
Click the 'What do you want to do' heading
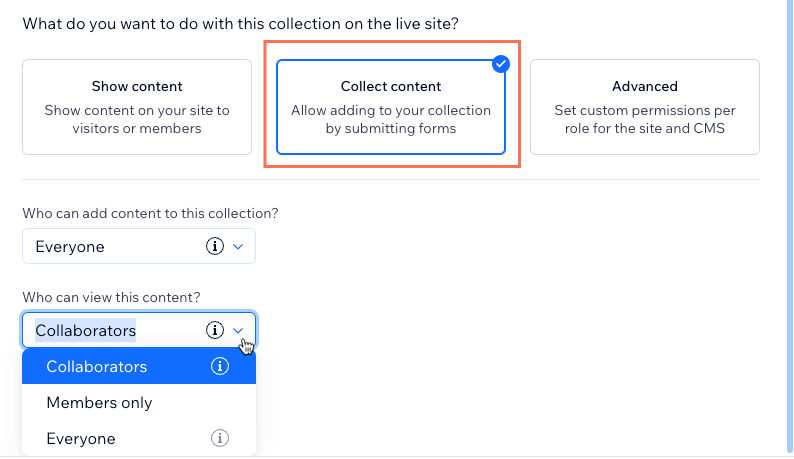(241, 24)
